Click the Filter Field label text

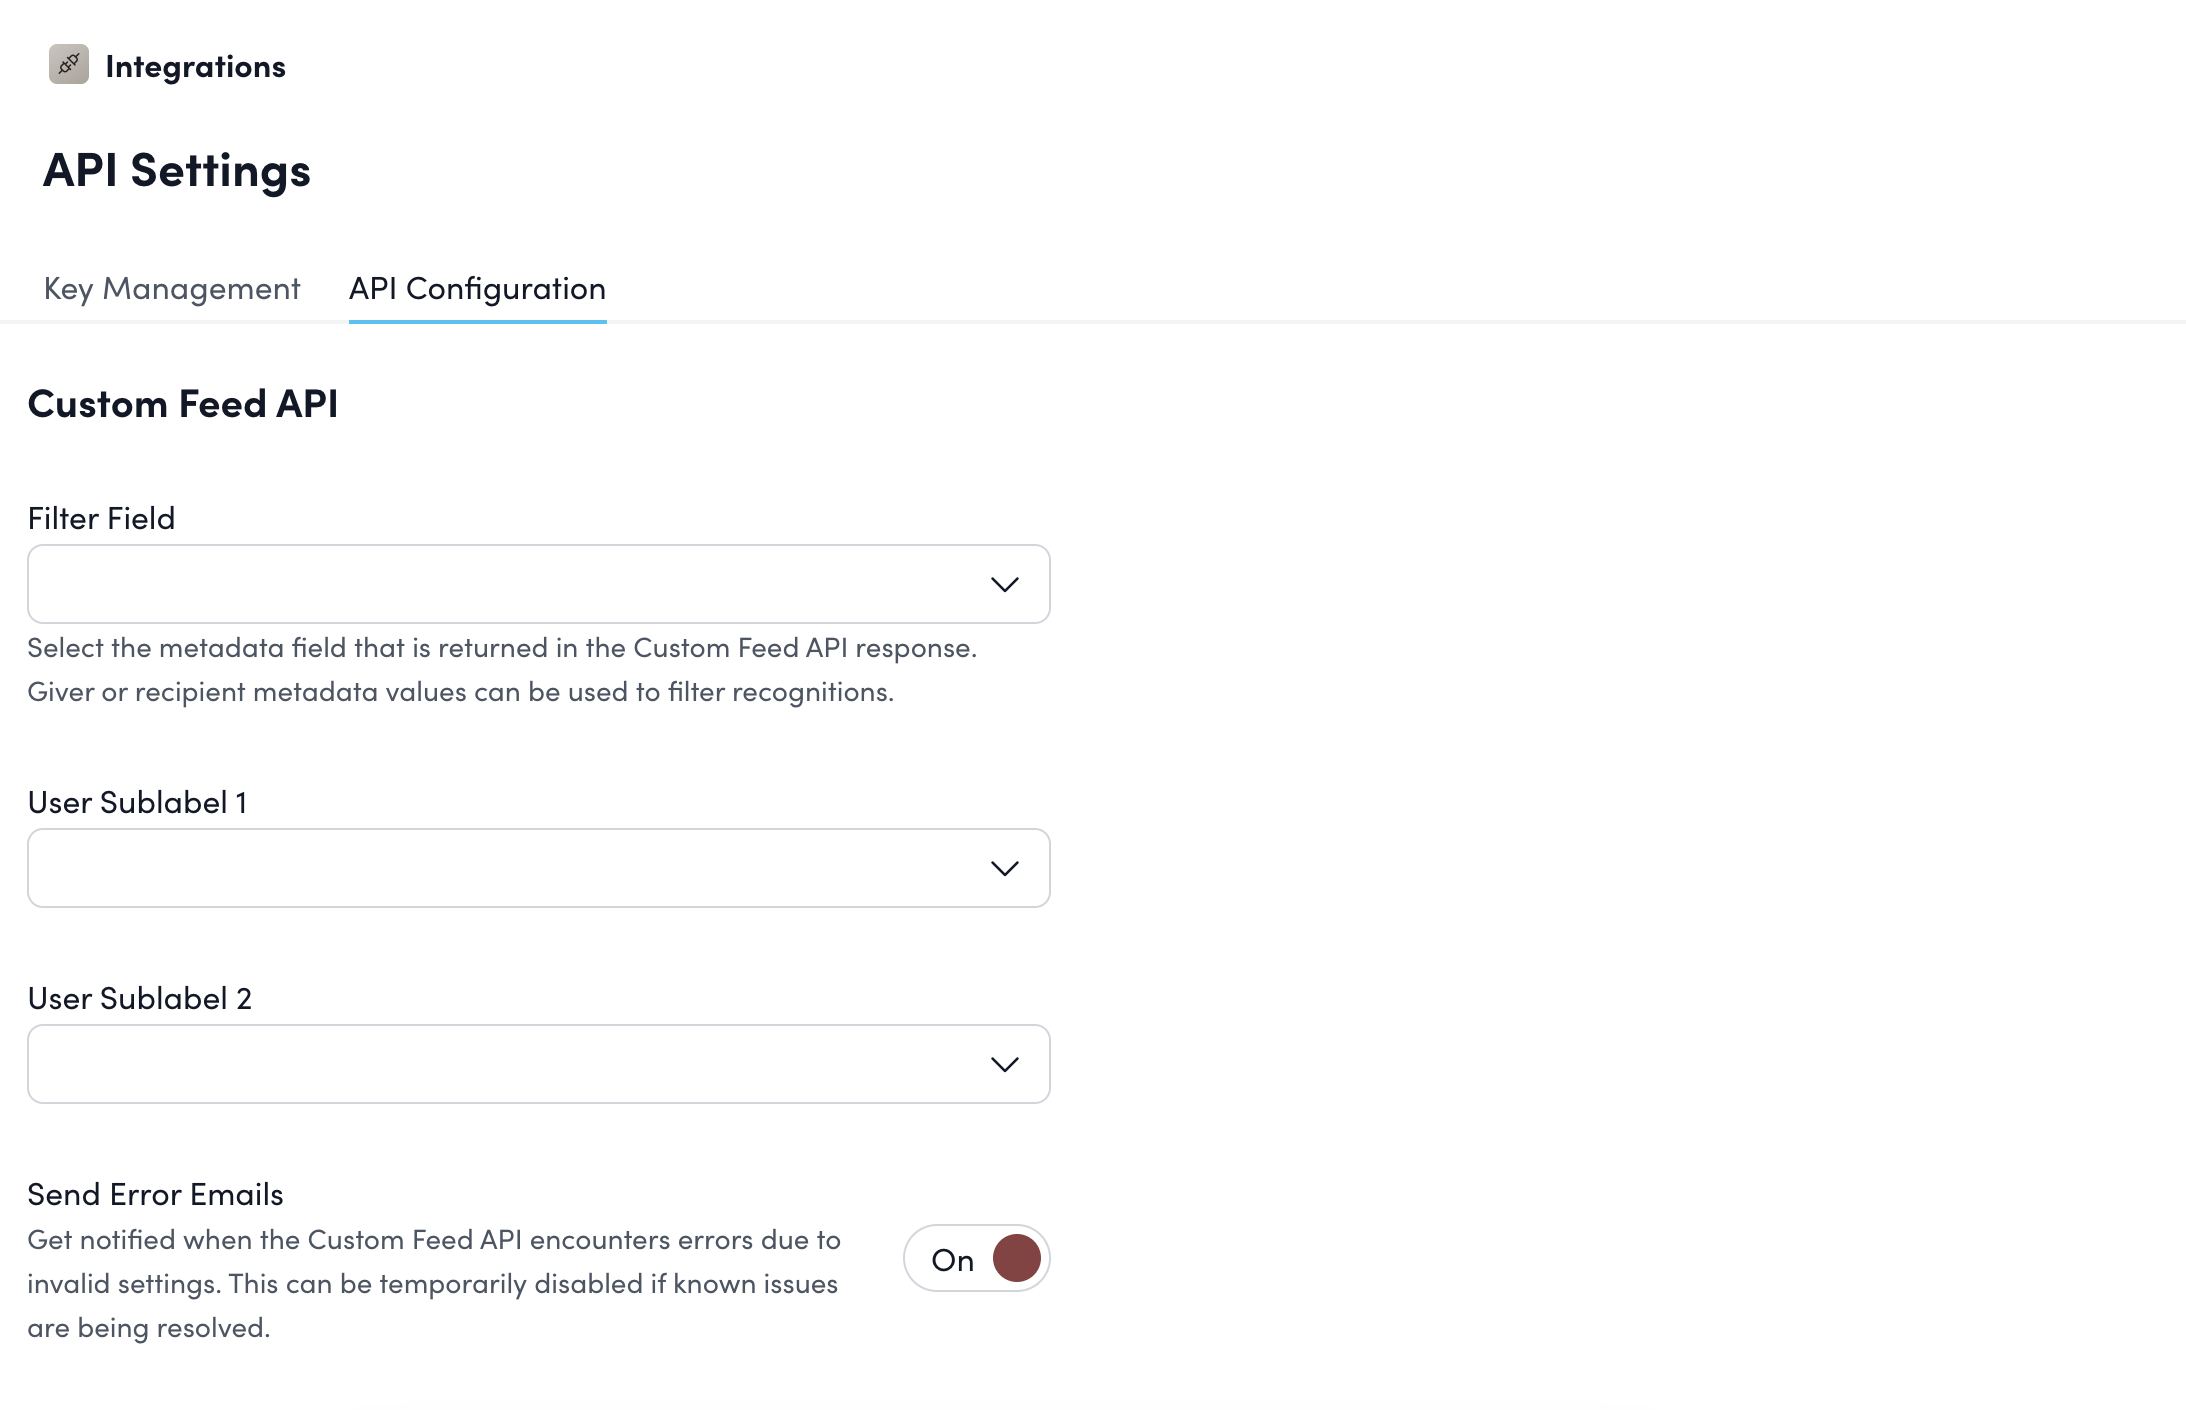coord(101,519)
